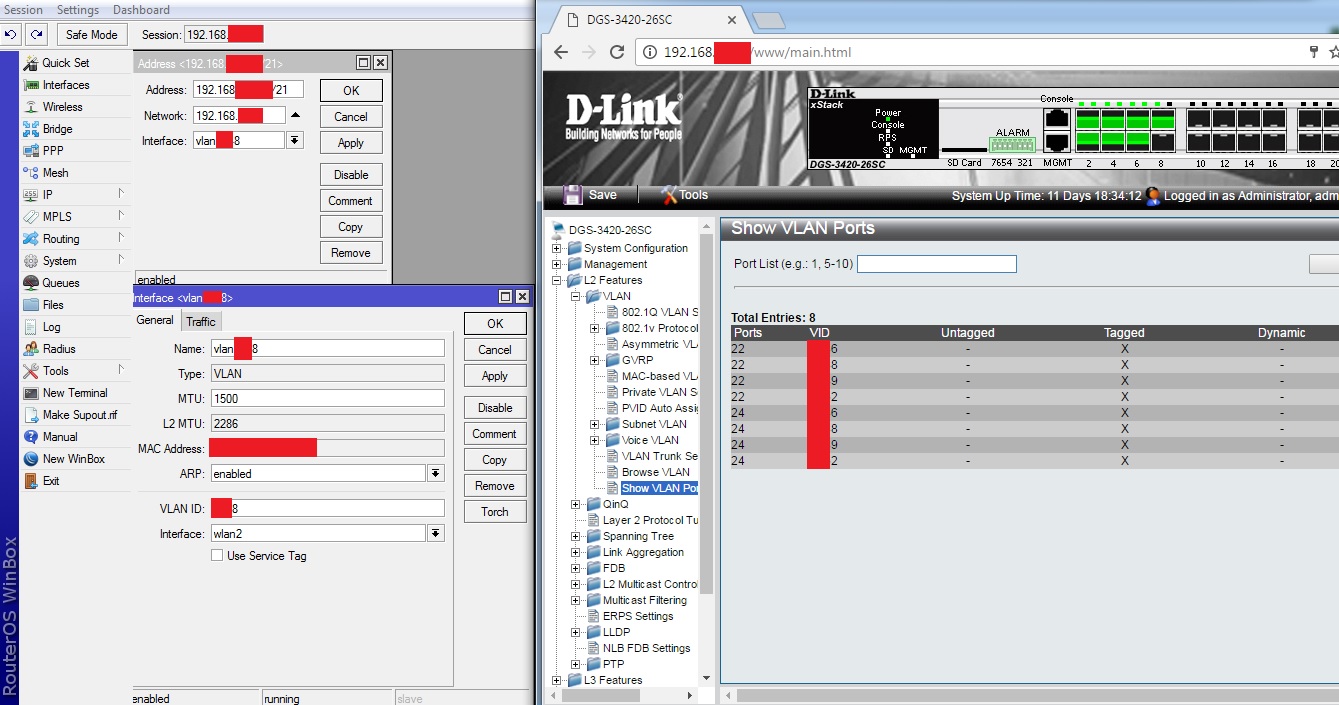Reload the browser page

tap(617, 52)
